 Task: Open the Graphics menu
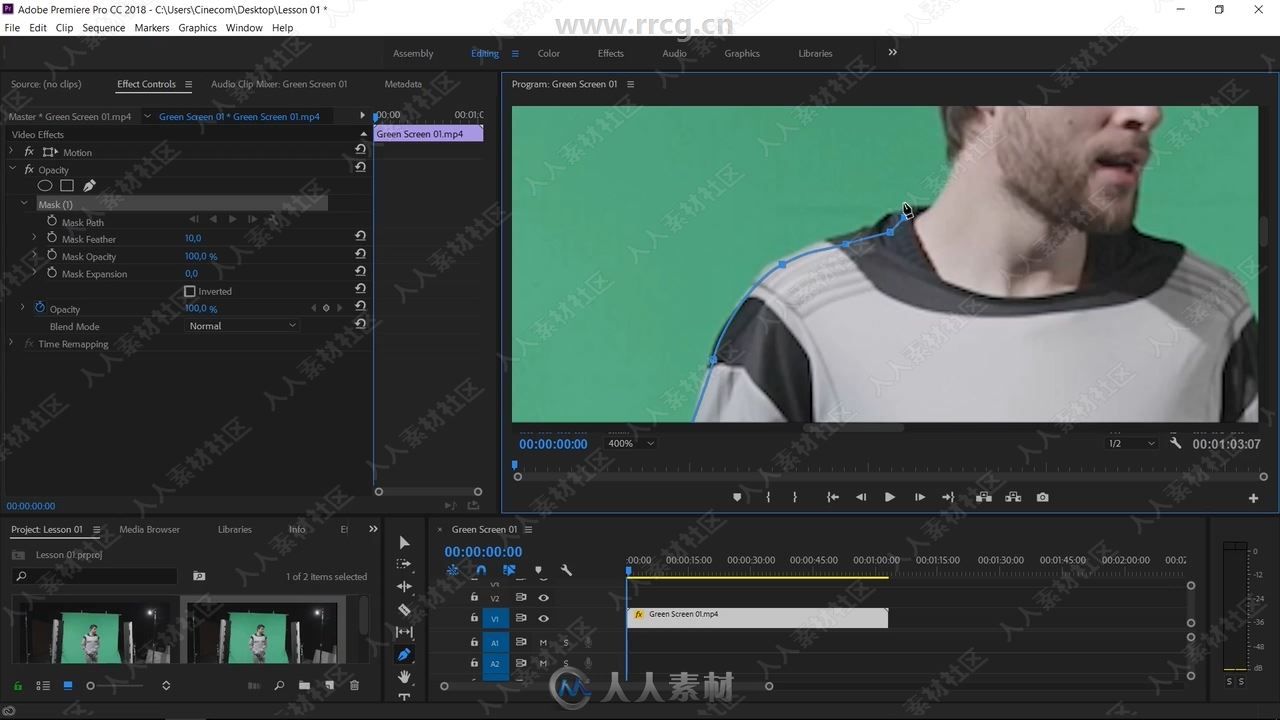pos(197,28)
